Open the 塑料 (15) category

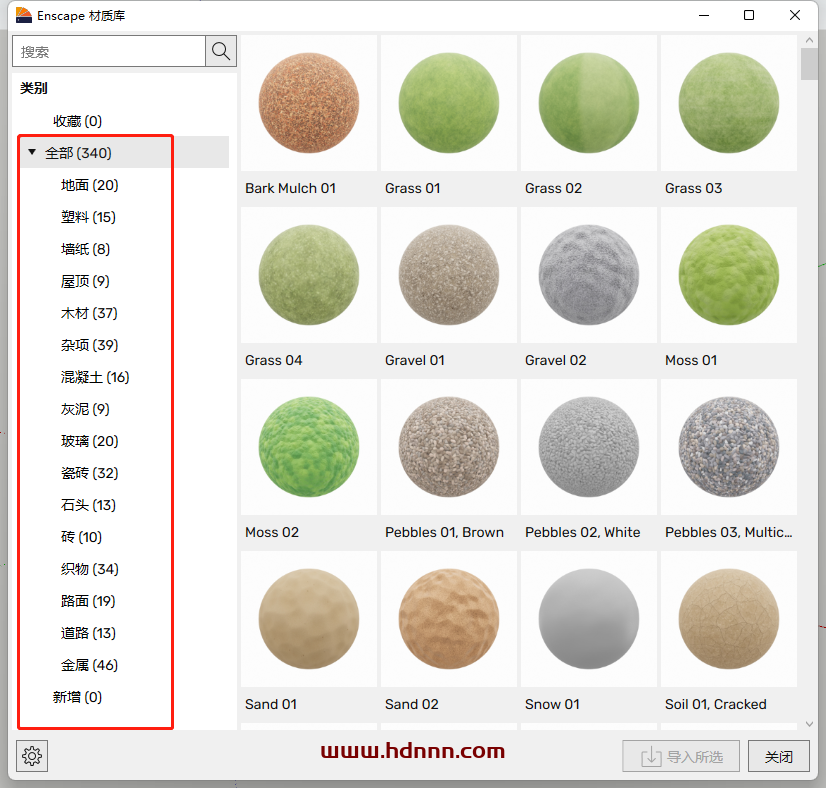(x=88, y=217)
